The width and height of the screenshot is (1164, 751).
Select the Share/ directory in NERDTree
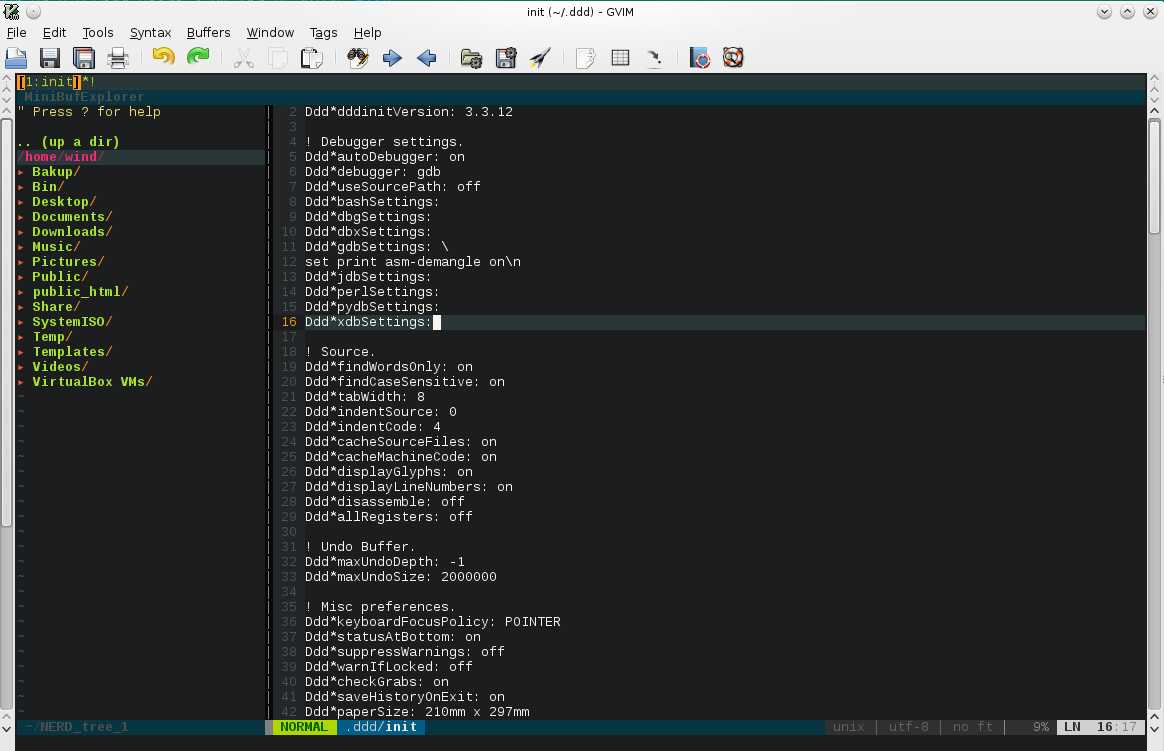56,307
